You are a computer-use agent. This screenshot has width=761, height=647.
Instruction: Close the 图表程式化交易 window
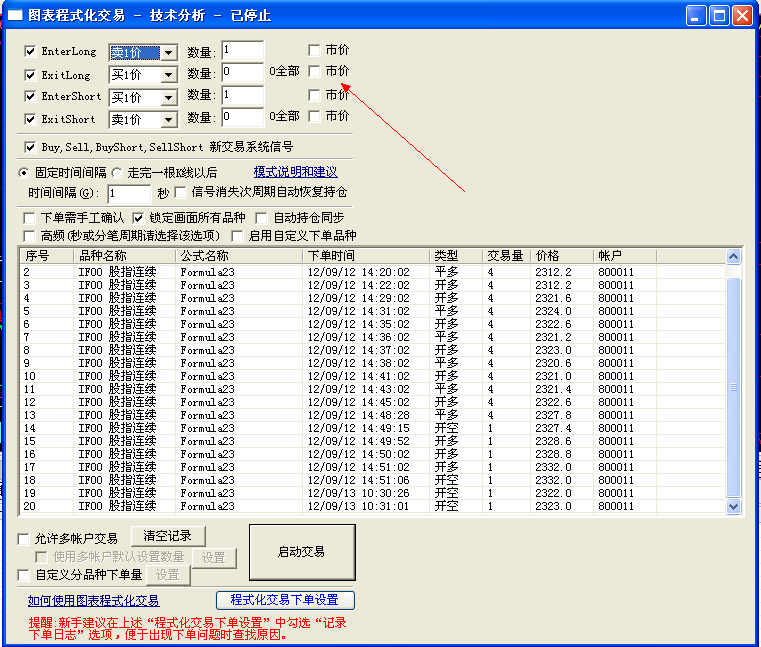click(x=743, y=16)
